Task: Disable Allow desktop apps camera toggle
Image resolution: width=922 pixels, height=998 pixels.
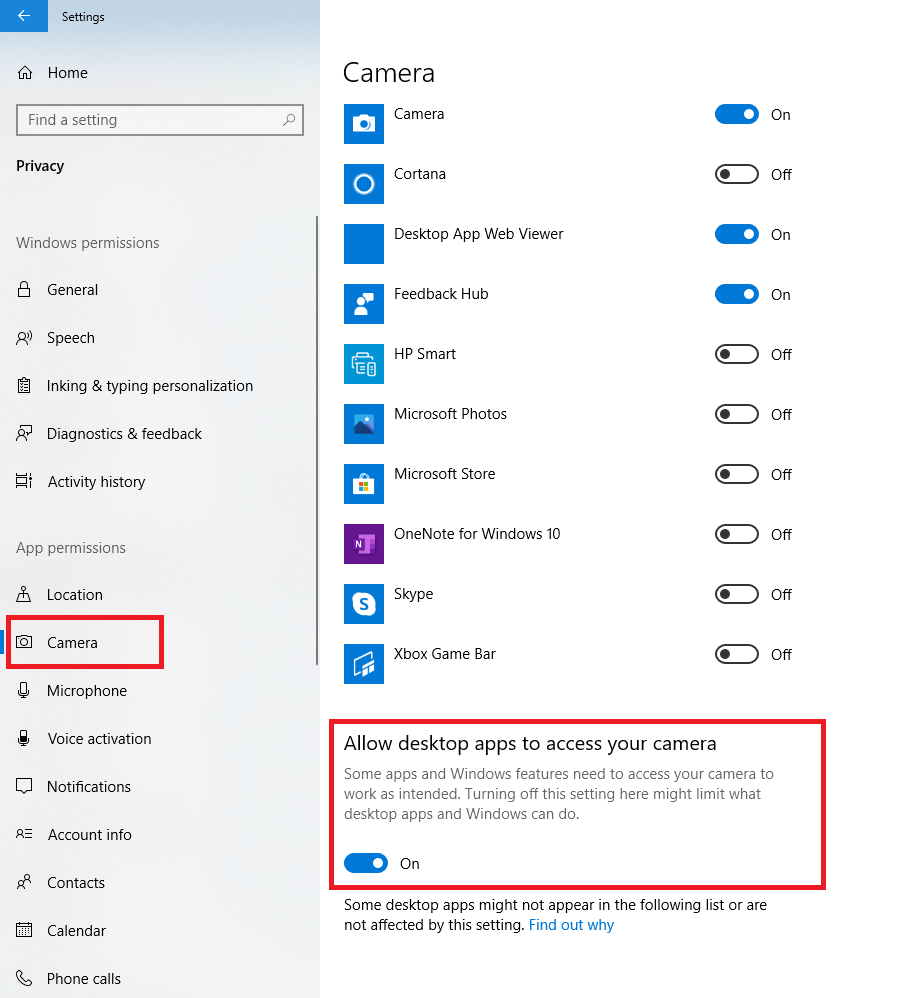Action: point(366,863)
